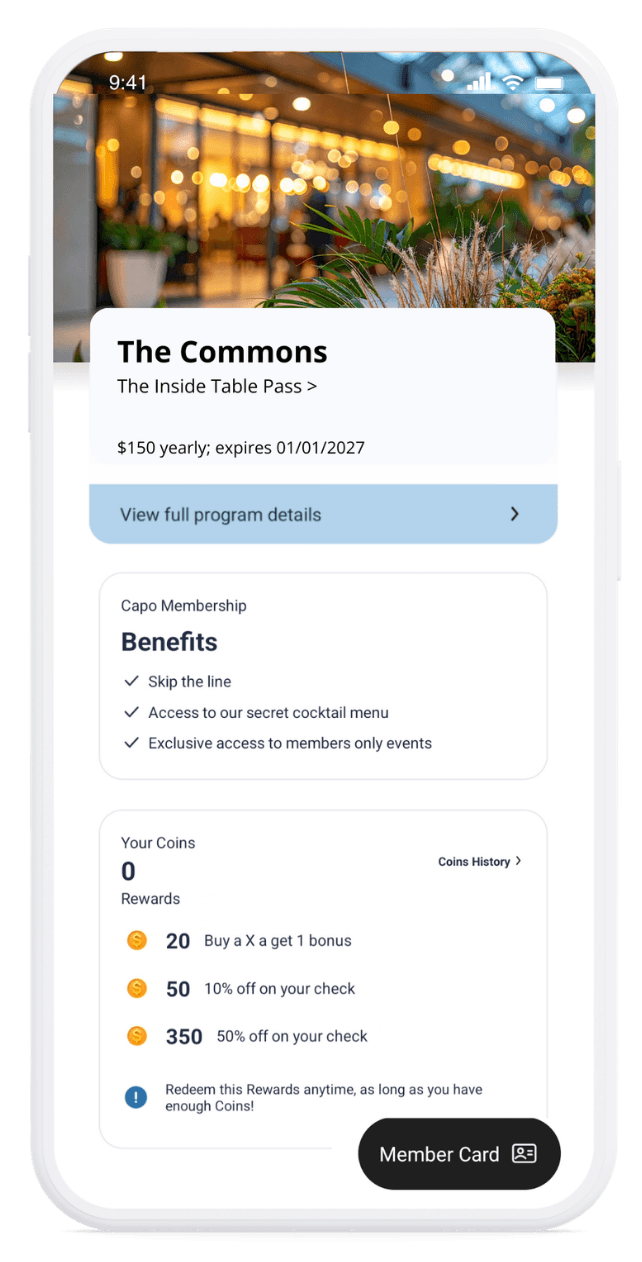Click the checkmark next to Skip the line
Screen dimensions: 642x1262
click(131, 681)
